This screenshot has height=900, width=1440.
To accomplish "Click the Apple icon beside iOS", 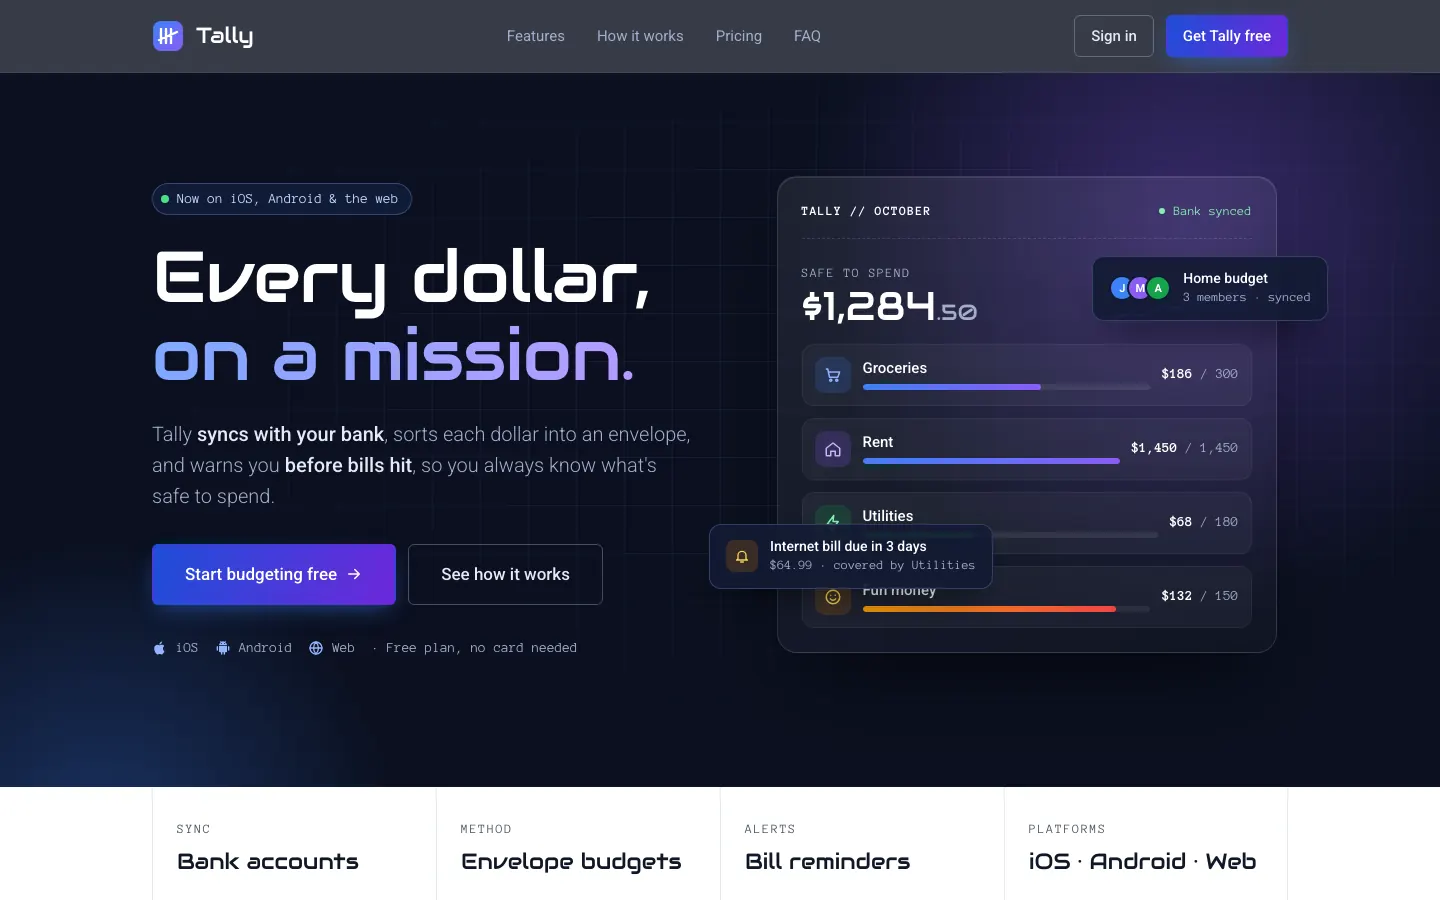I will (x=159, y=648).
